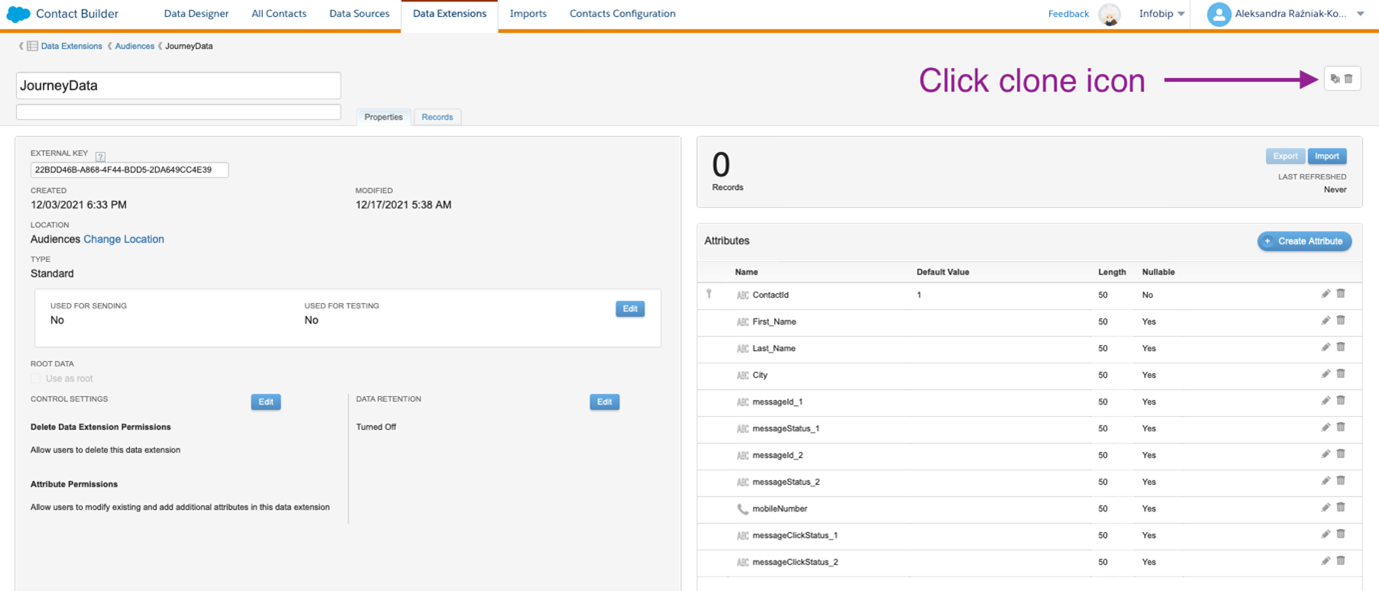Open the Data Designer tab
The height and width of the screenshot is (591, 1379).
(196, 14)
